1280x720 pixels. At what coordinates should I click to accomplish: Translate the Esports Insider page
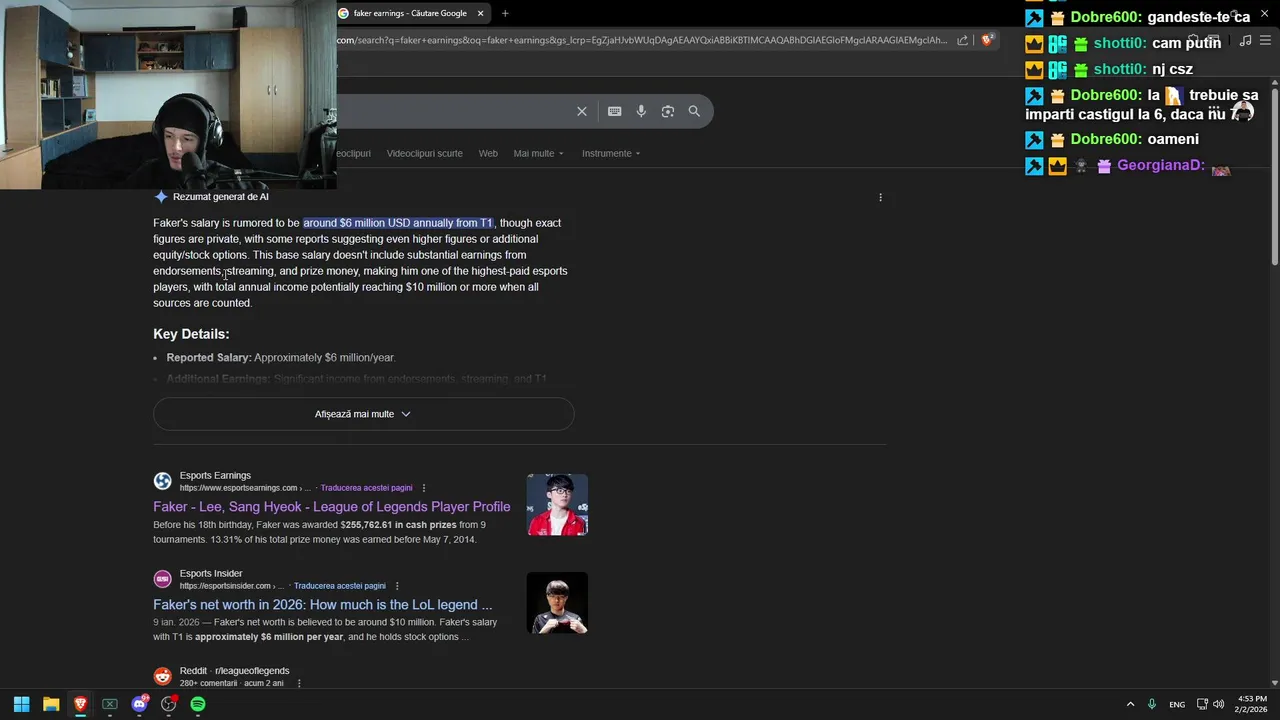click(x=340, y=586)
